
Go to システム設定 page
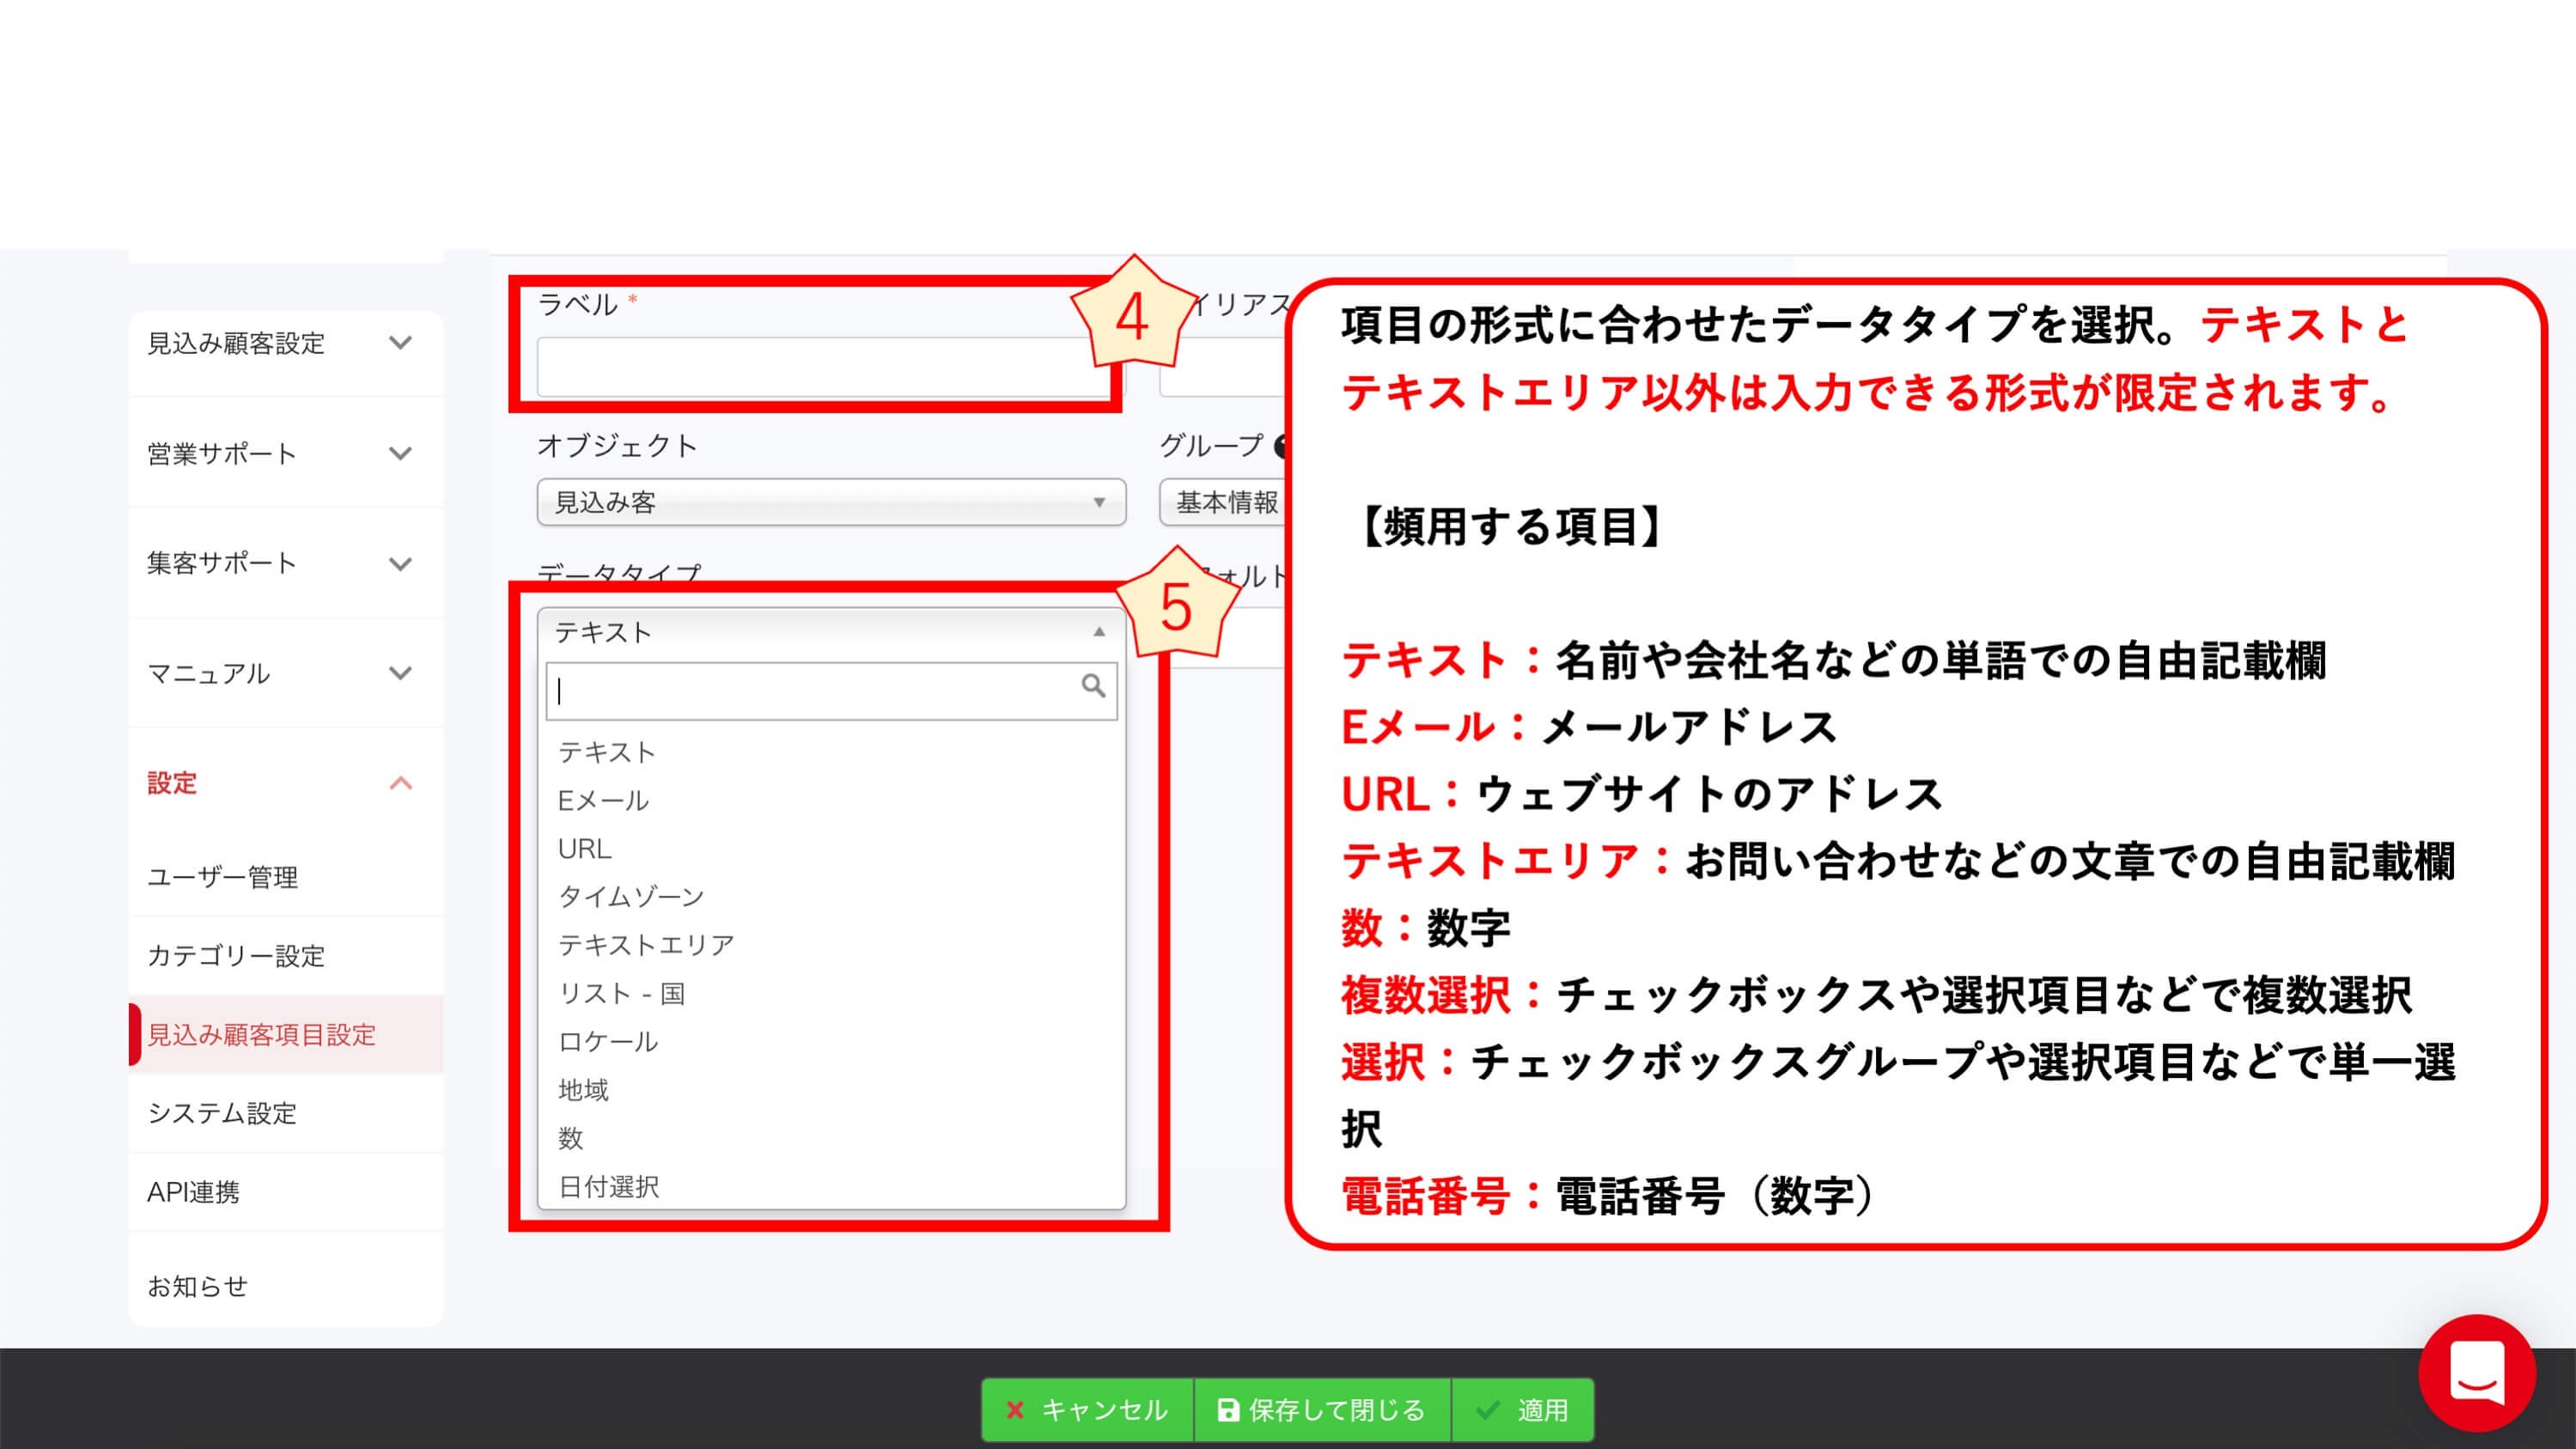point(222,1113)
